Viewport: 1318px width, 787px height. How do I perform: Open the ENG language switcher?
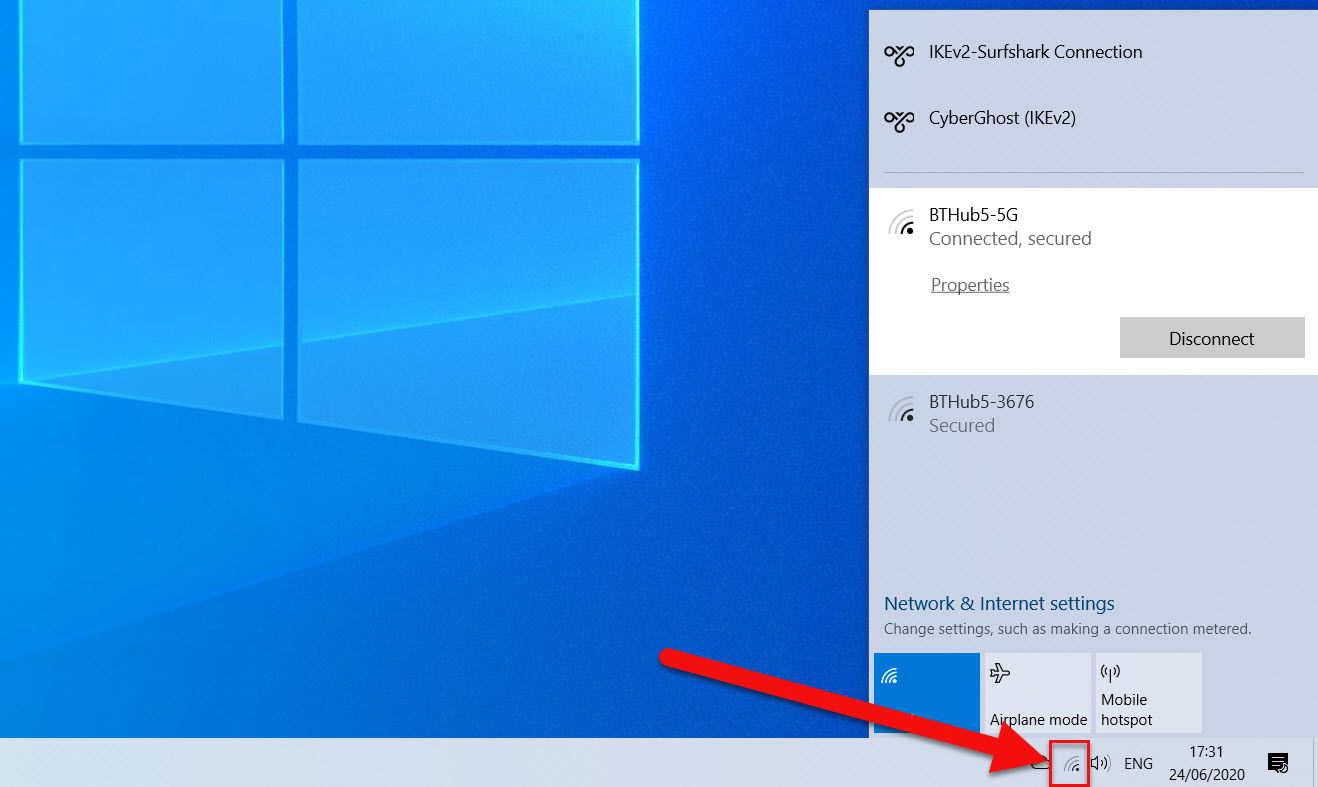tap(1138, 762)
